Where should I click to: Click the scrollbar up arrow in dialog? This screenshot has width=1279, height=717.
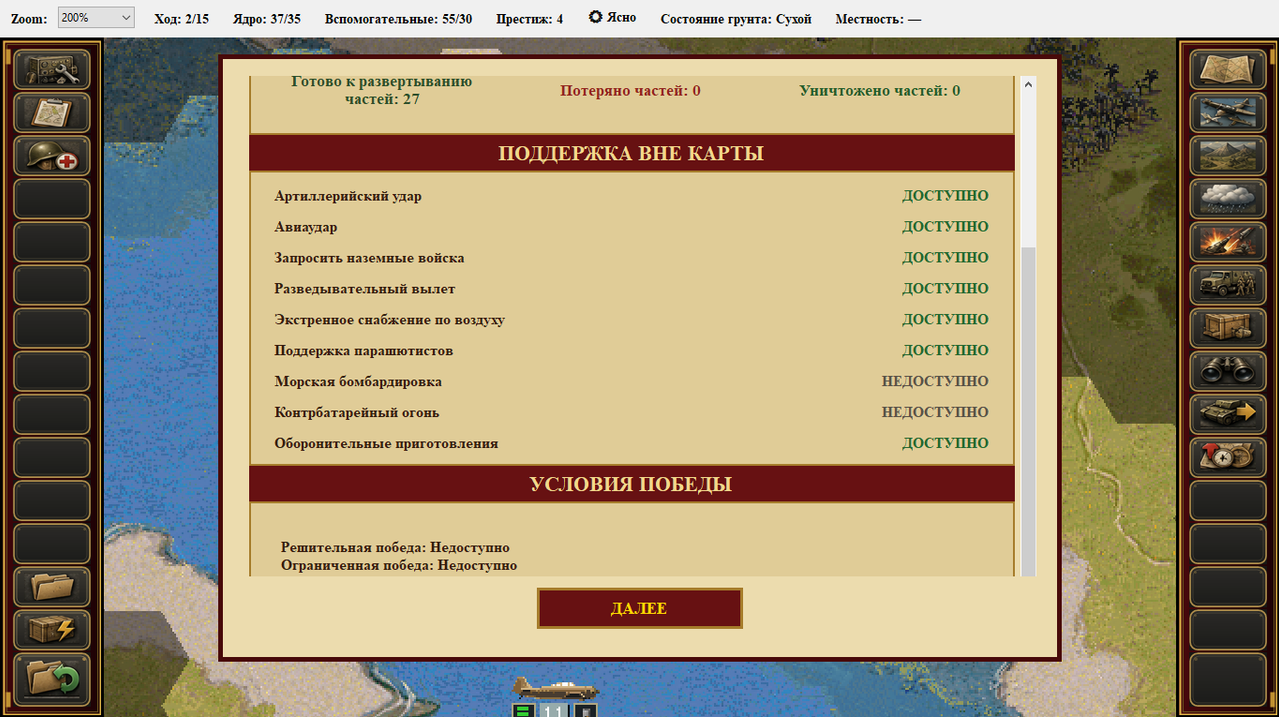(1028, 86)
